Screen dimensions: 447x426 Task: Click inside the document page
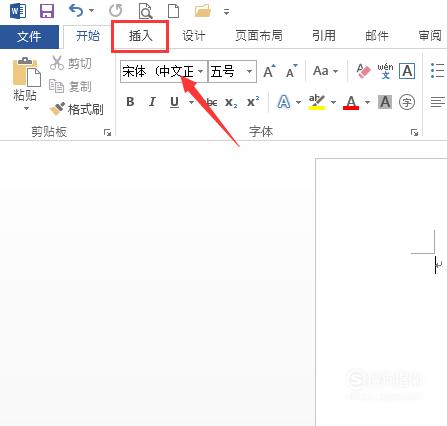(x=381, y=292)
